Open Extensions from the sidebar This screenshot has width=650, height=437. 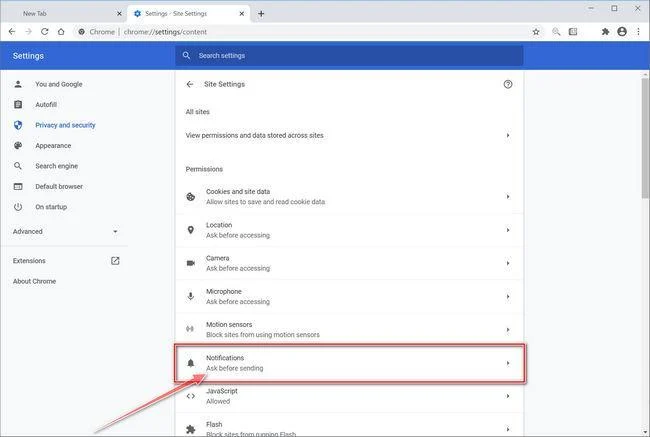coord(29,261)
